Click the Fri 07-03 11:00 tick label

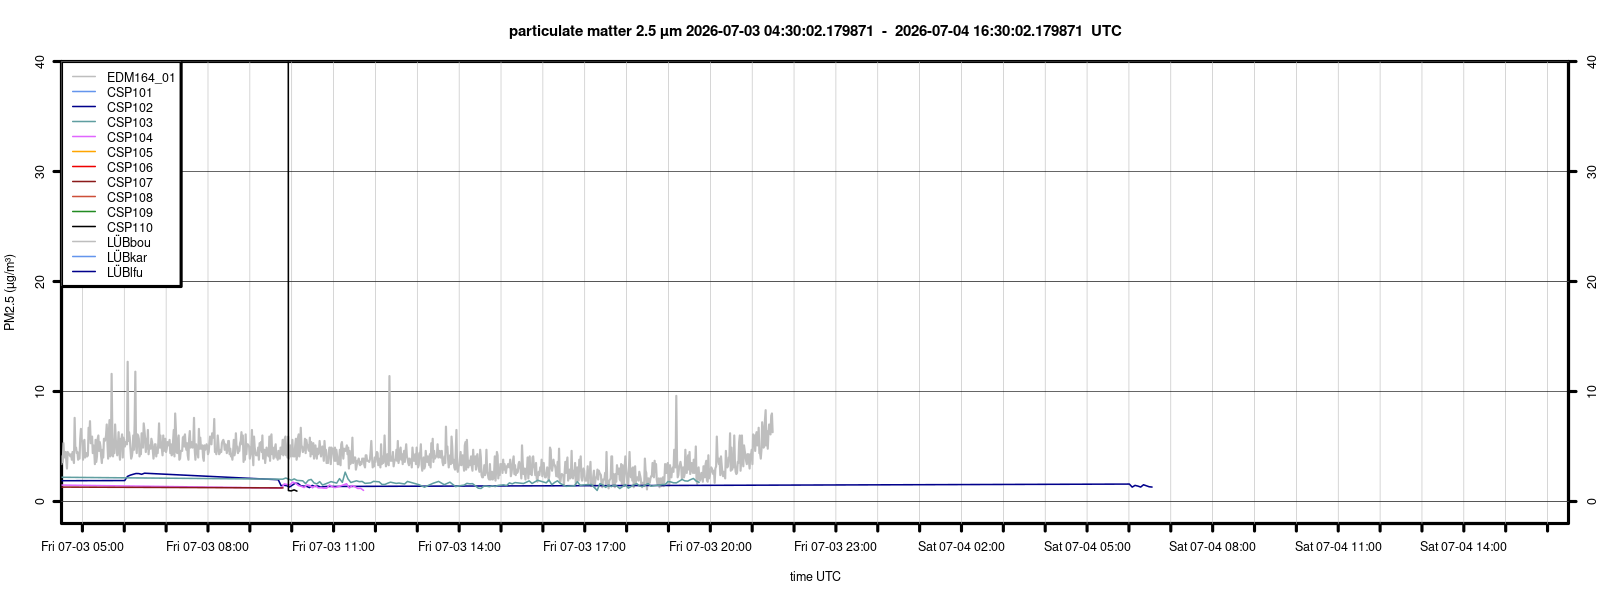(334, 546)
